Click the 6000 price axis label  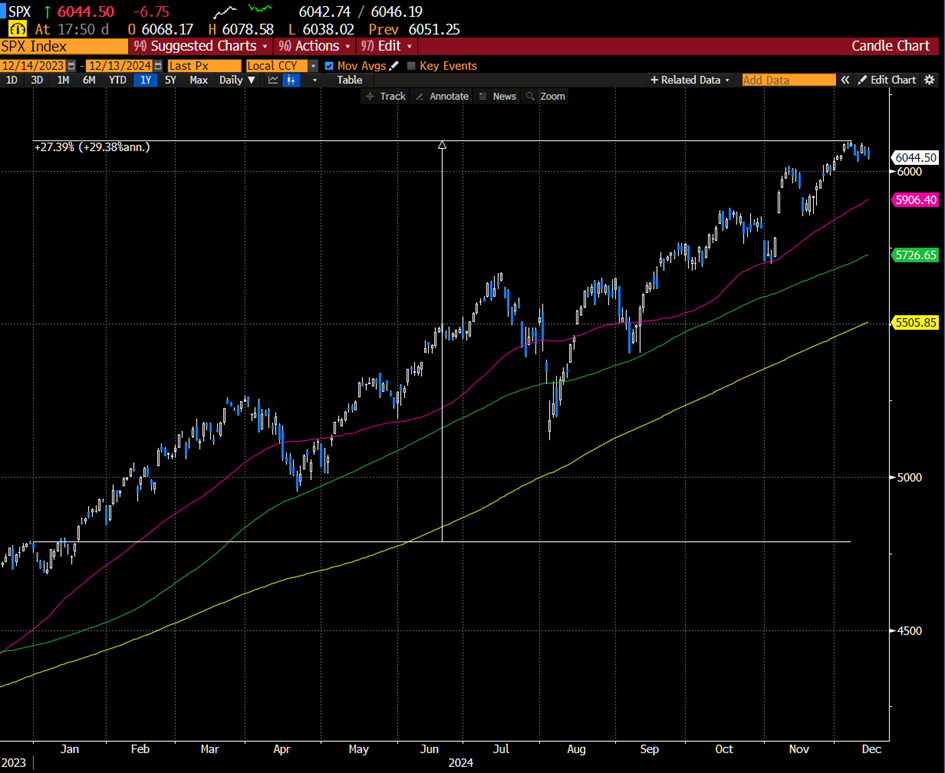[909, 172]
